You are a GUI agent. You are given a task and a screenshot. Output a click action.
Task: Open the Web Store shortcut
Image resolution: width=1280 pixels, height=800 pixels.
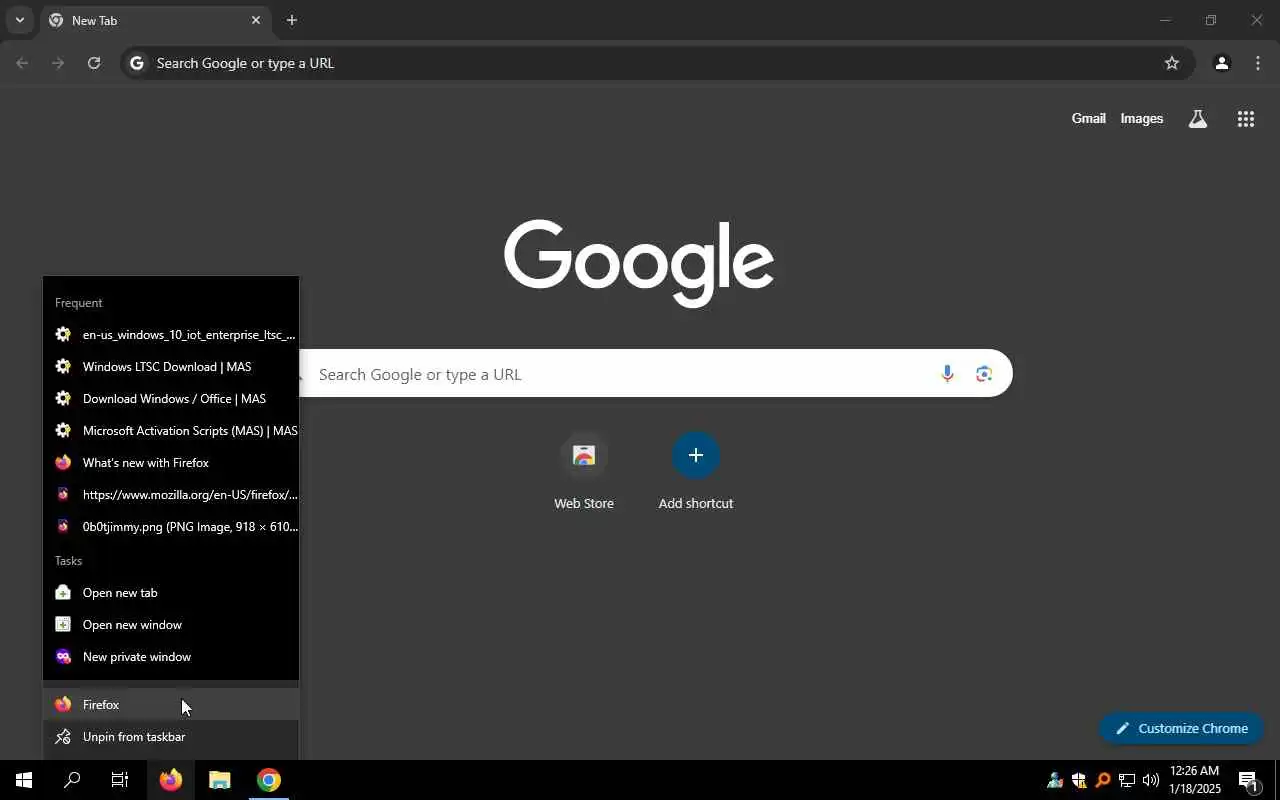click(x=584, y=471)
